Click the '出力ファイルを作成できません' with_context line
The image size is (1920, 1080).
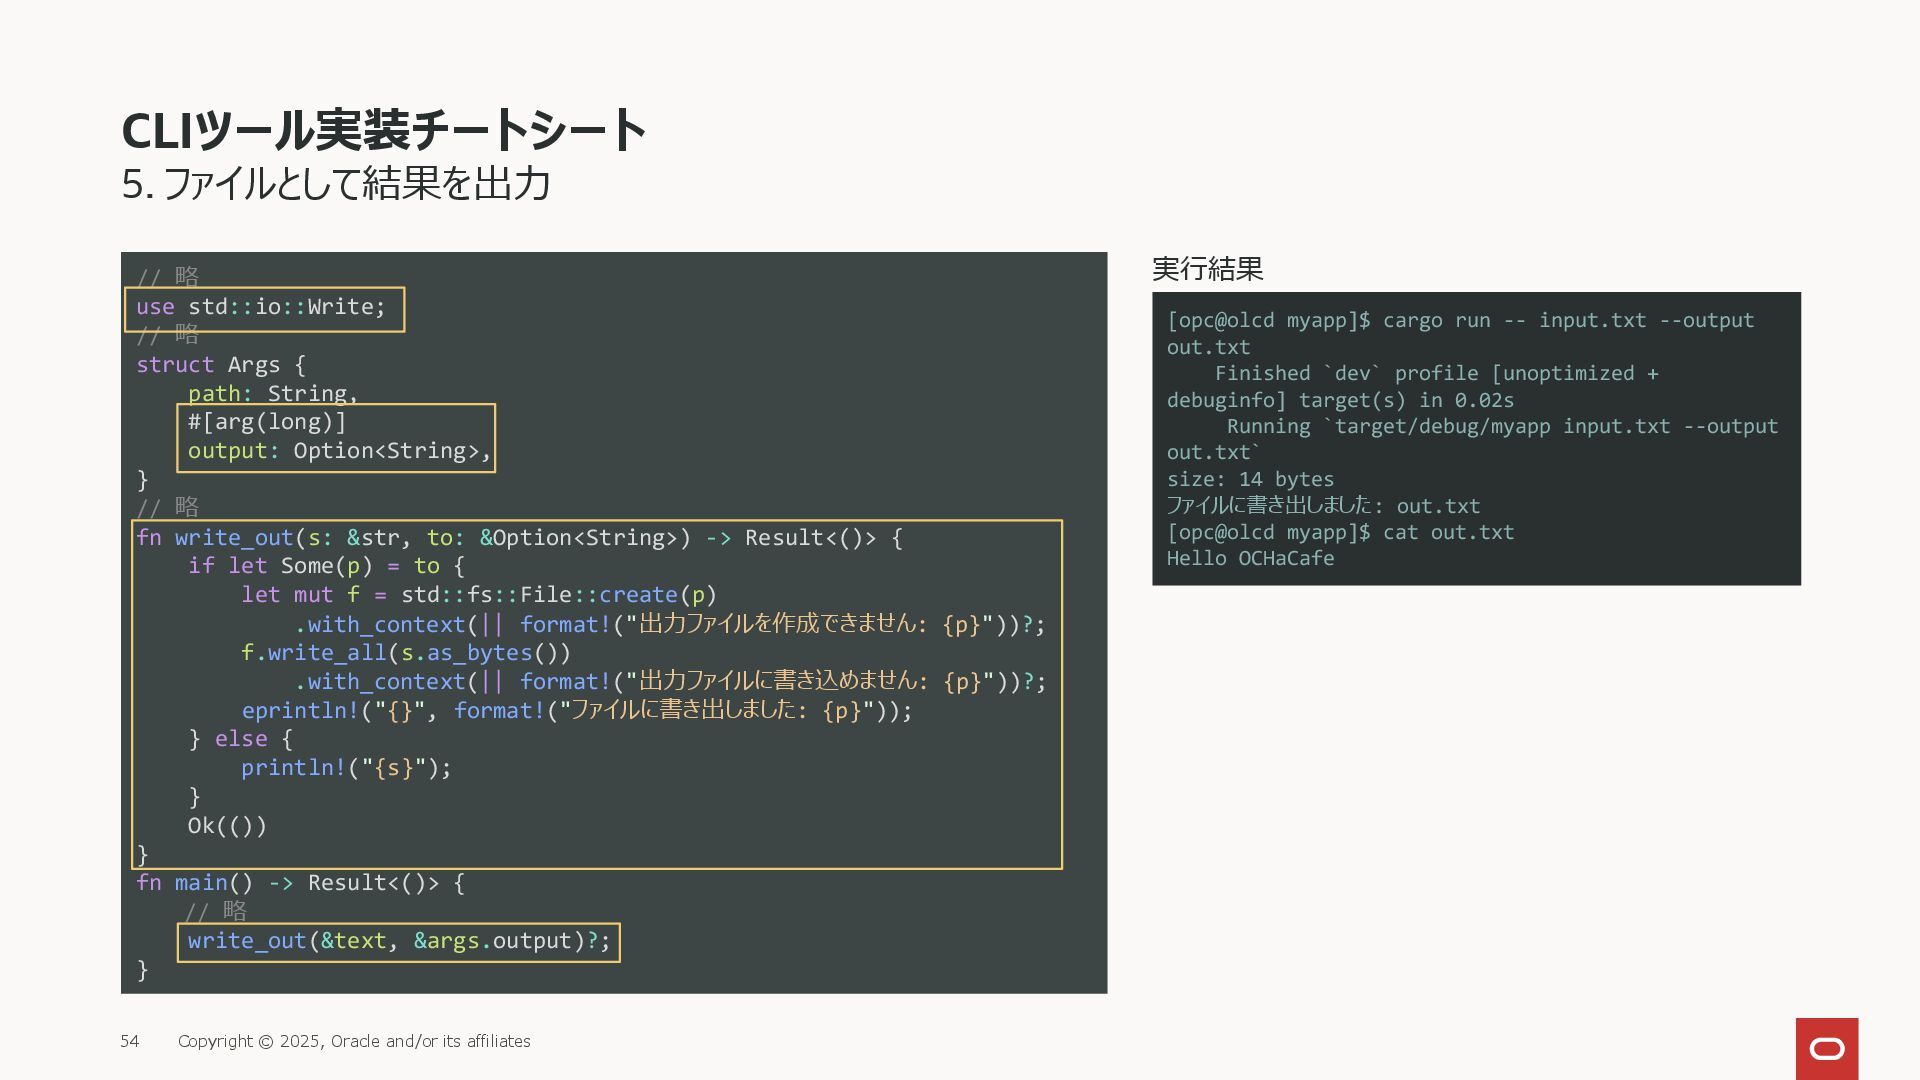coord(670,624)
